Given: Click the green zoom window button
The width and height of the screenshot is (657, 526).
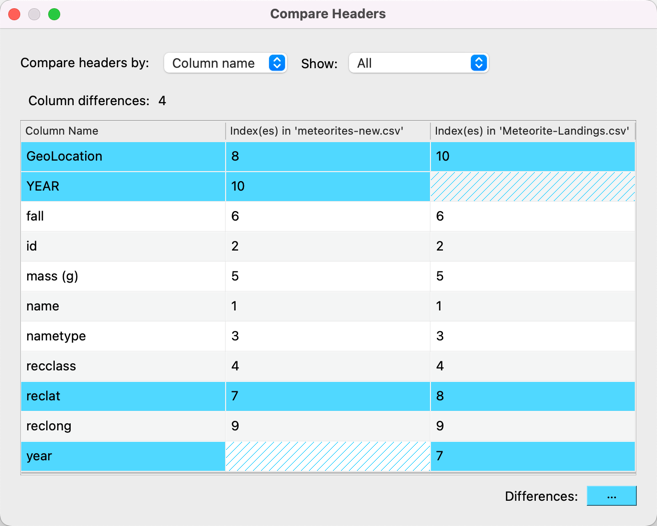Looking at the screenshot, I should click(54, 14).
